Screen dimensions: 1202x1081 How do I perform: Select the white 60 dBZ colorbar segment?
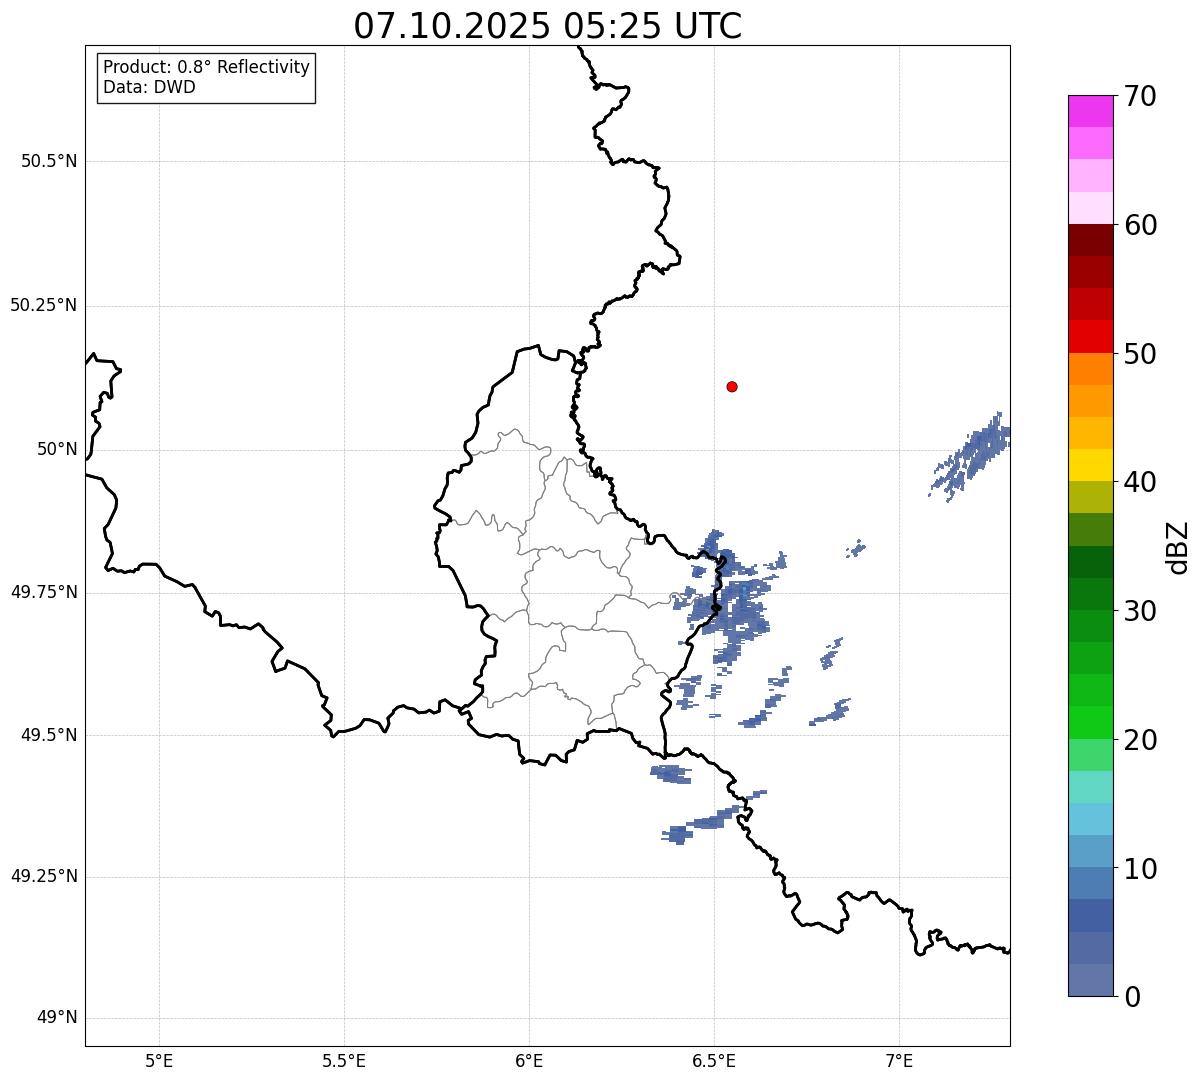click(1090, 208)
